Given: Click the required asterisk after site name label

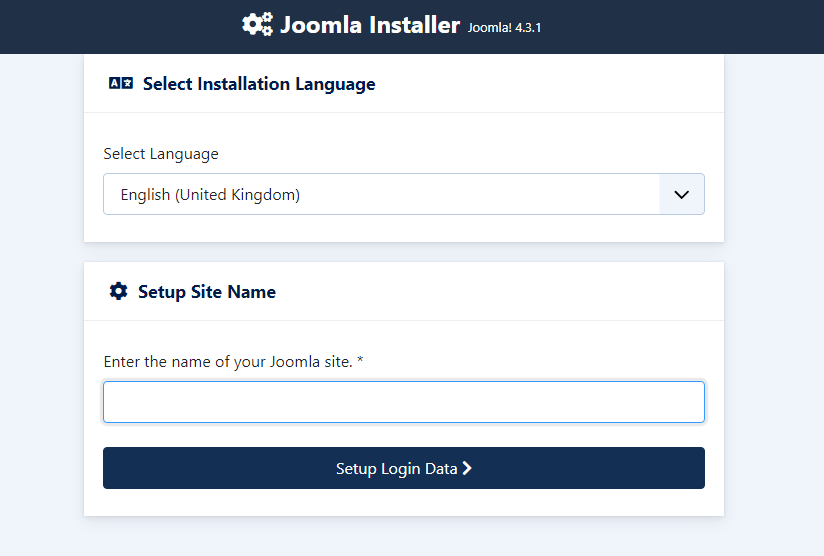Looking at the screenshot, I should 360,361.
